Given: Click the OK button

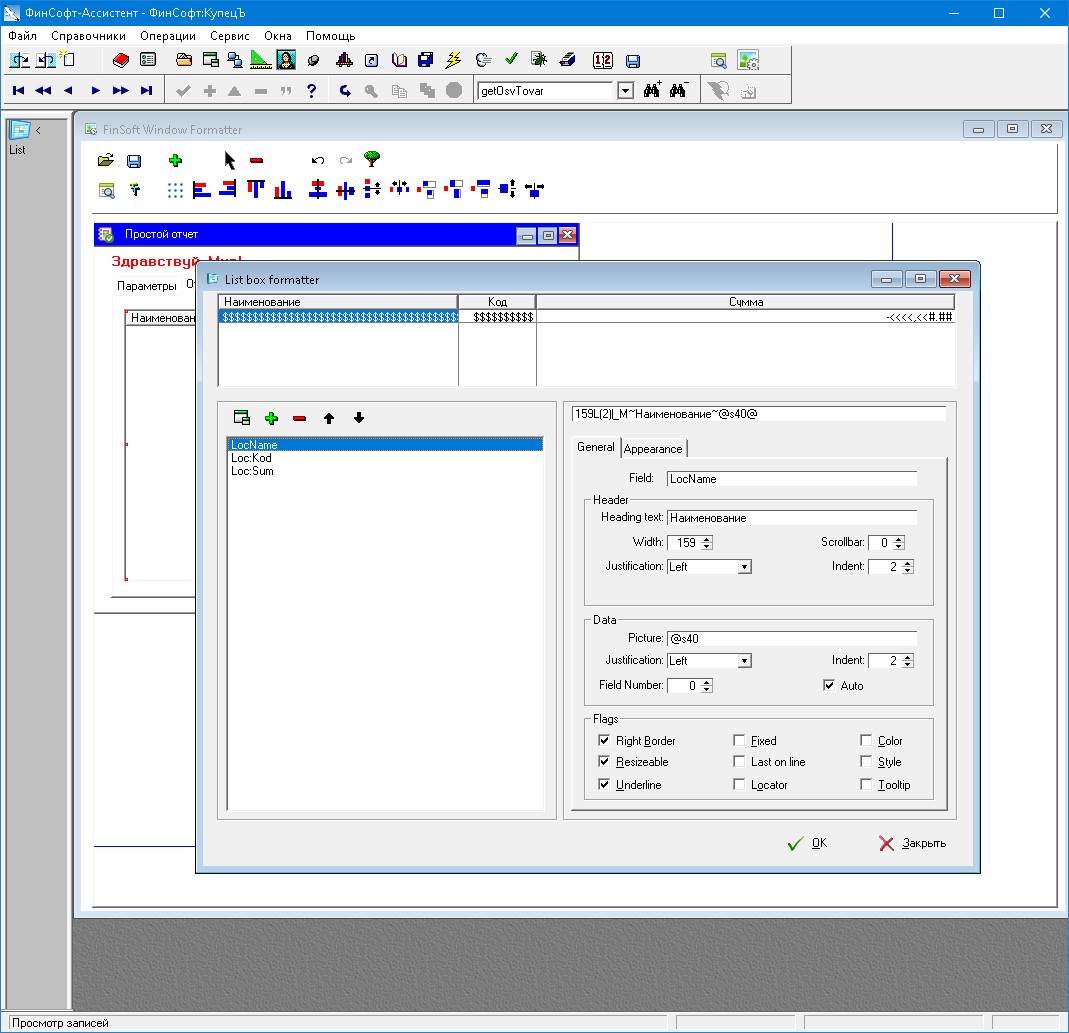Looking at the screenshot, I should (x=808, y=843).
